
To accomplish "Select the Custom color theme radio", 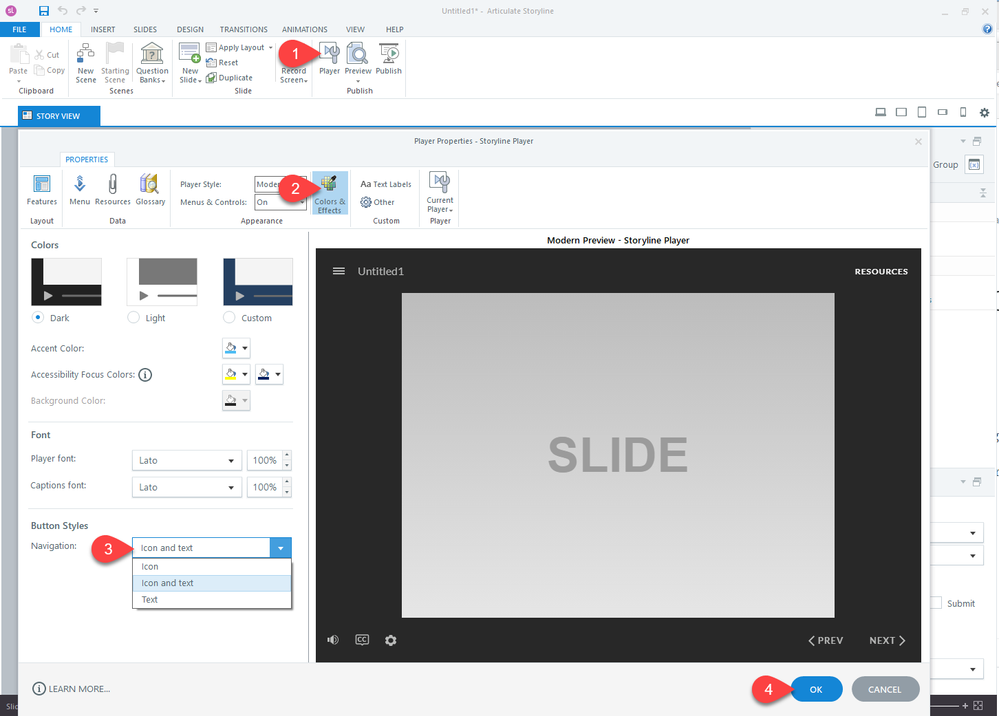I will [229, 318].
